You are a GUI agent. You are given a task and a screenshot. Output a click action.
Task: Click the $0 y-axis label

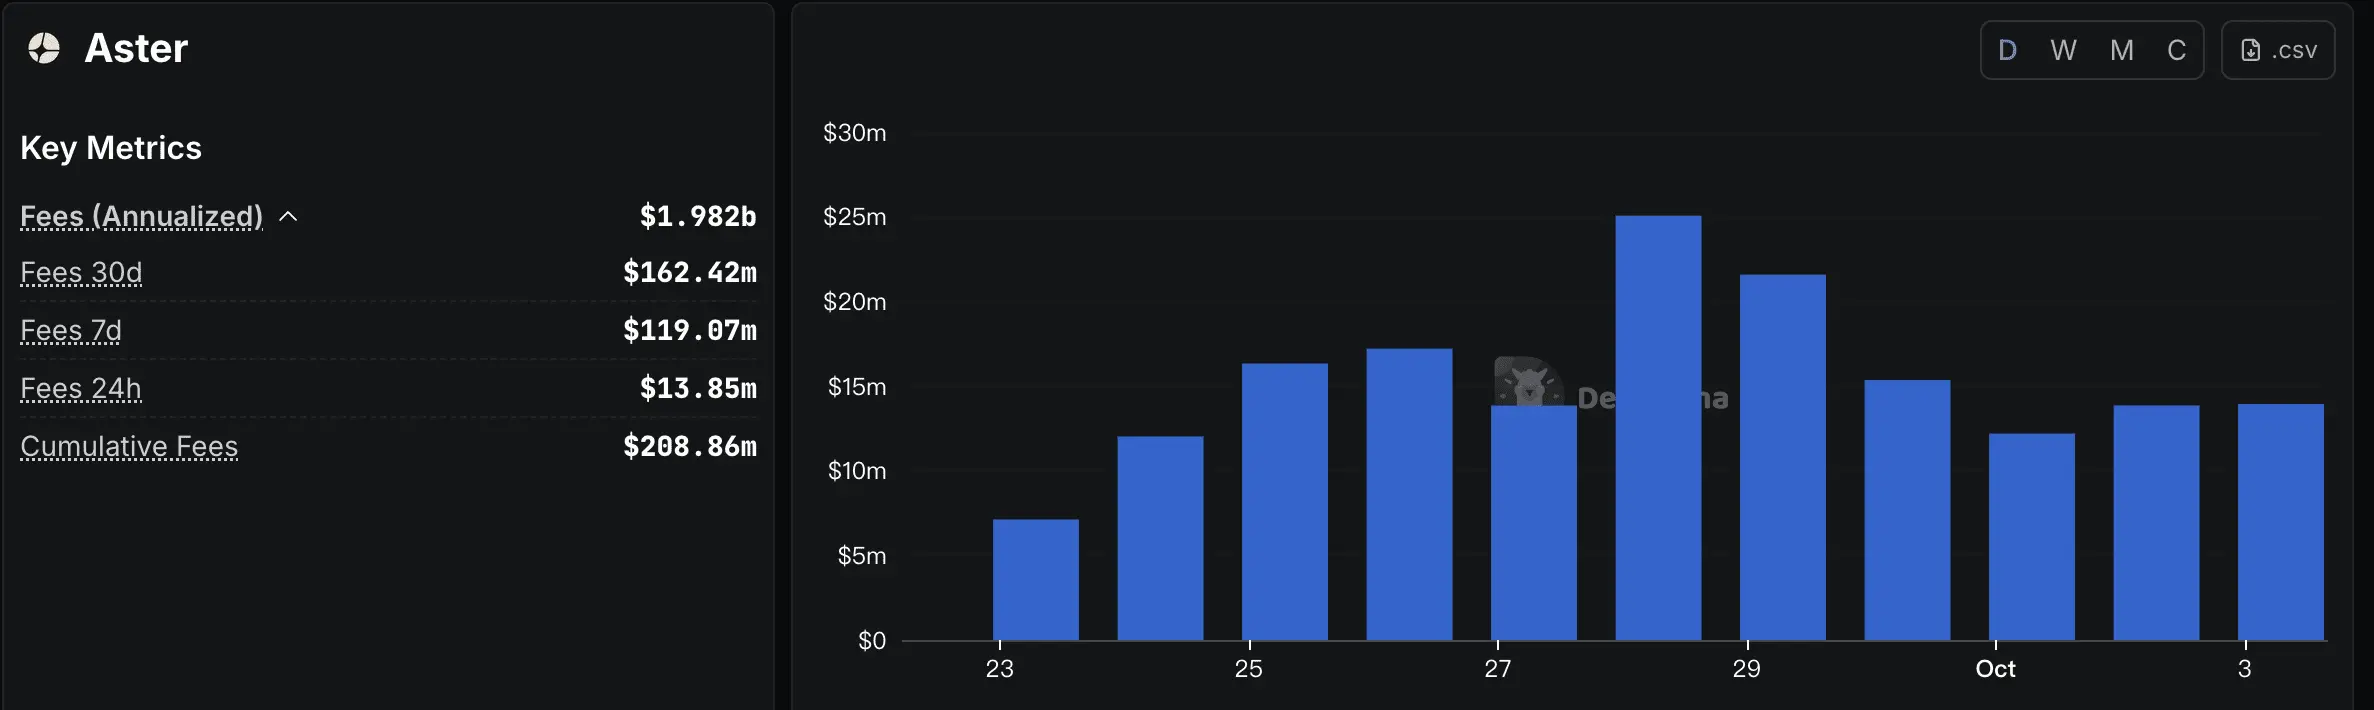click(x=872, y=640)
